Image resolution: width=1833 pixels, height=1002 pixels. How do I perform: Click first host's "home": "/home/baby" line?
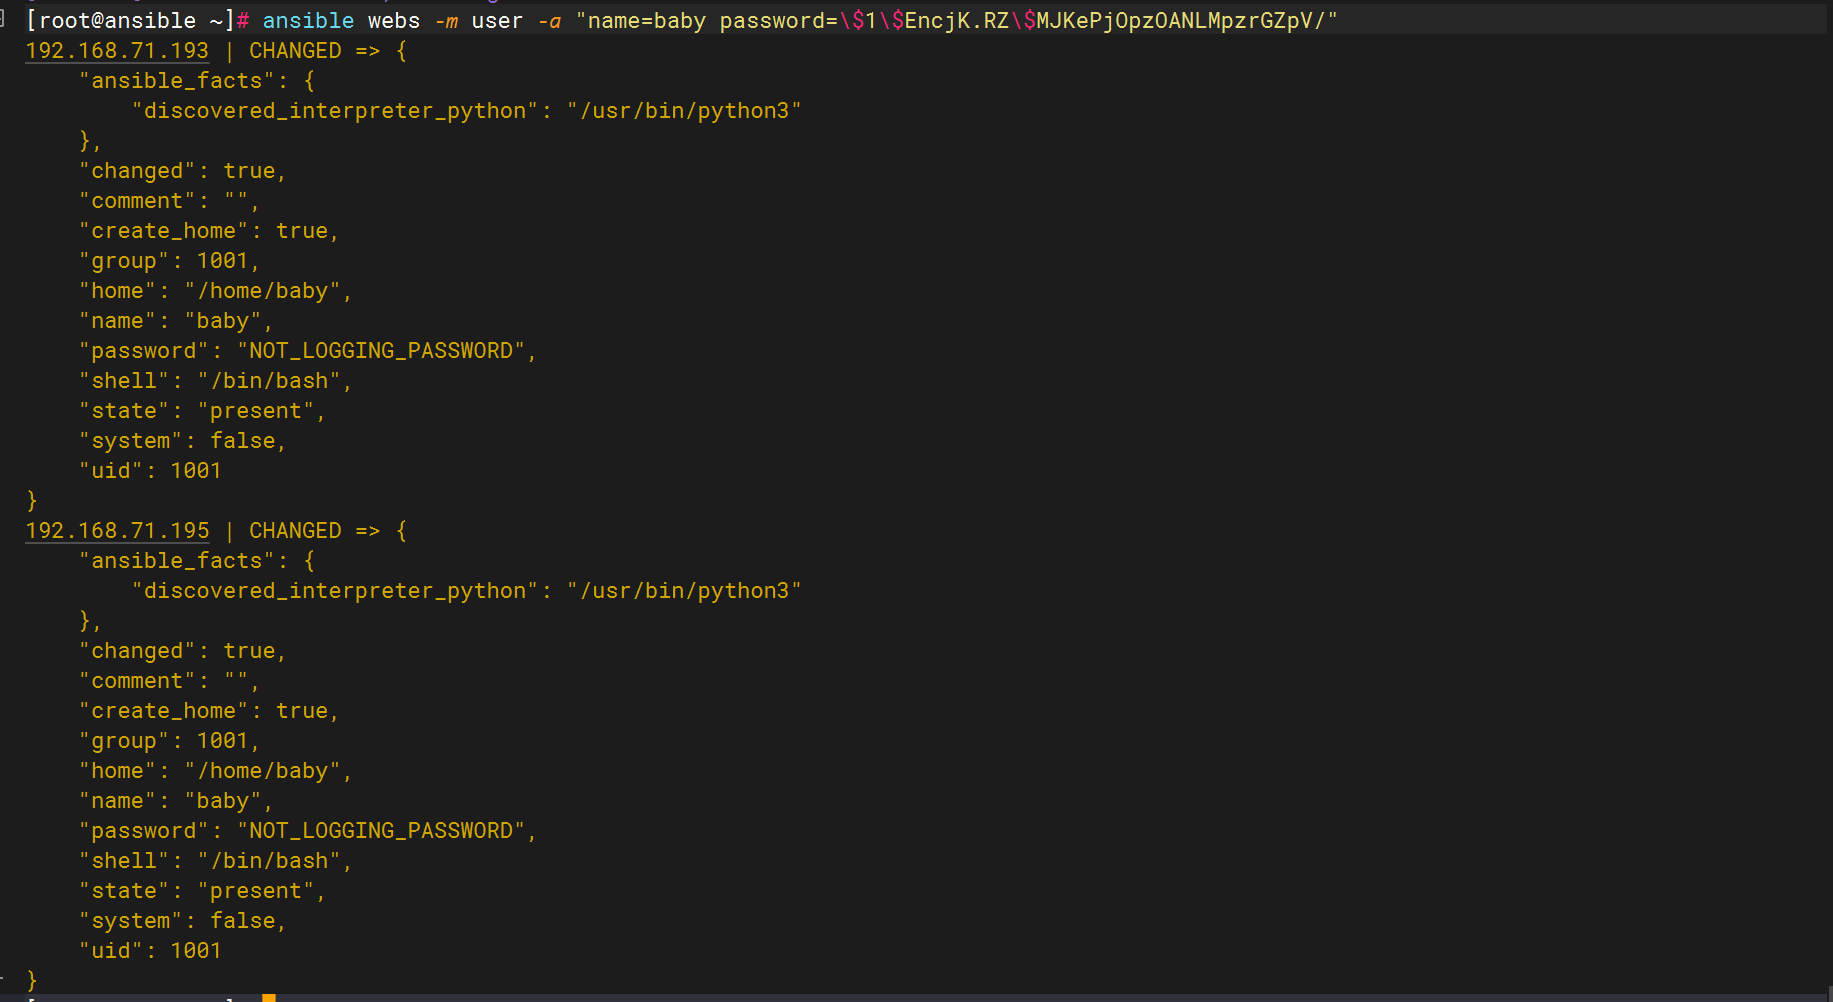[215, 291]
